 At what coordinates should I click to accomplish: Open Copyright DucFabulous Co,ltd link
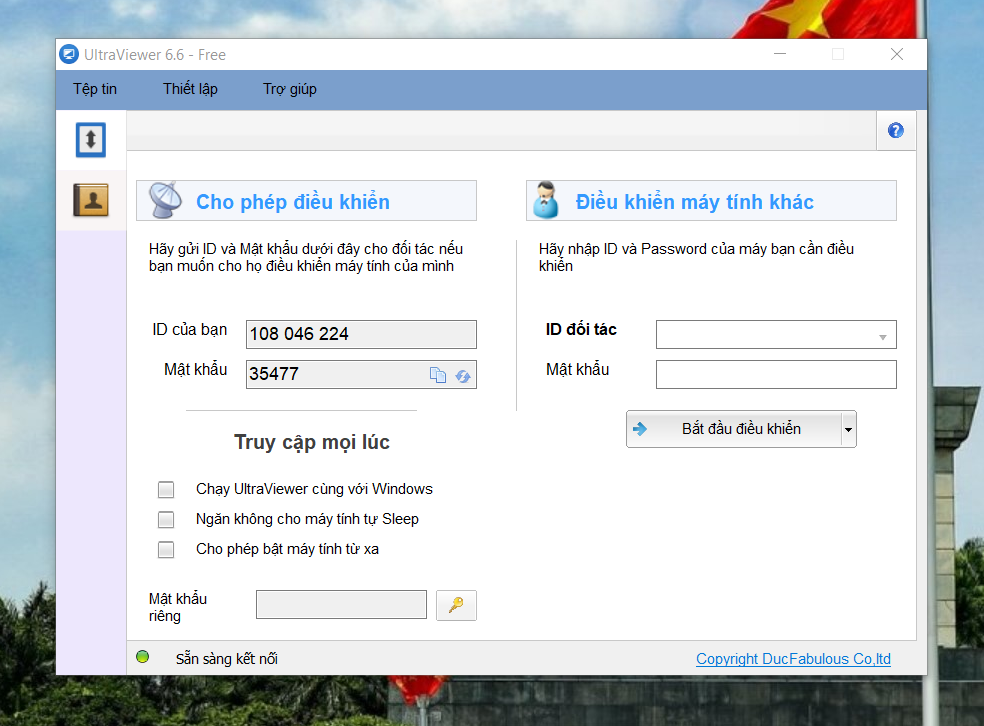pos(793,659)
